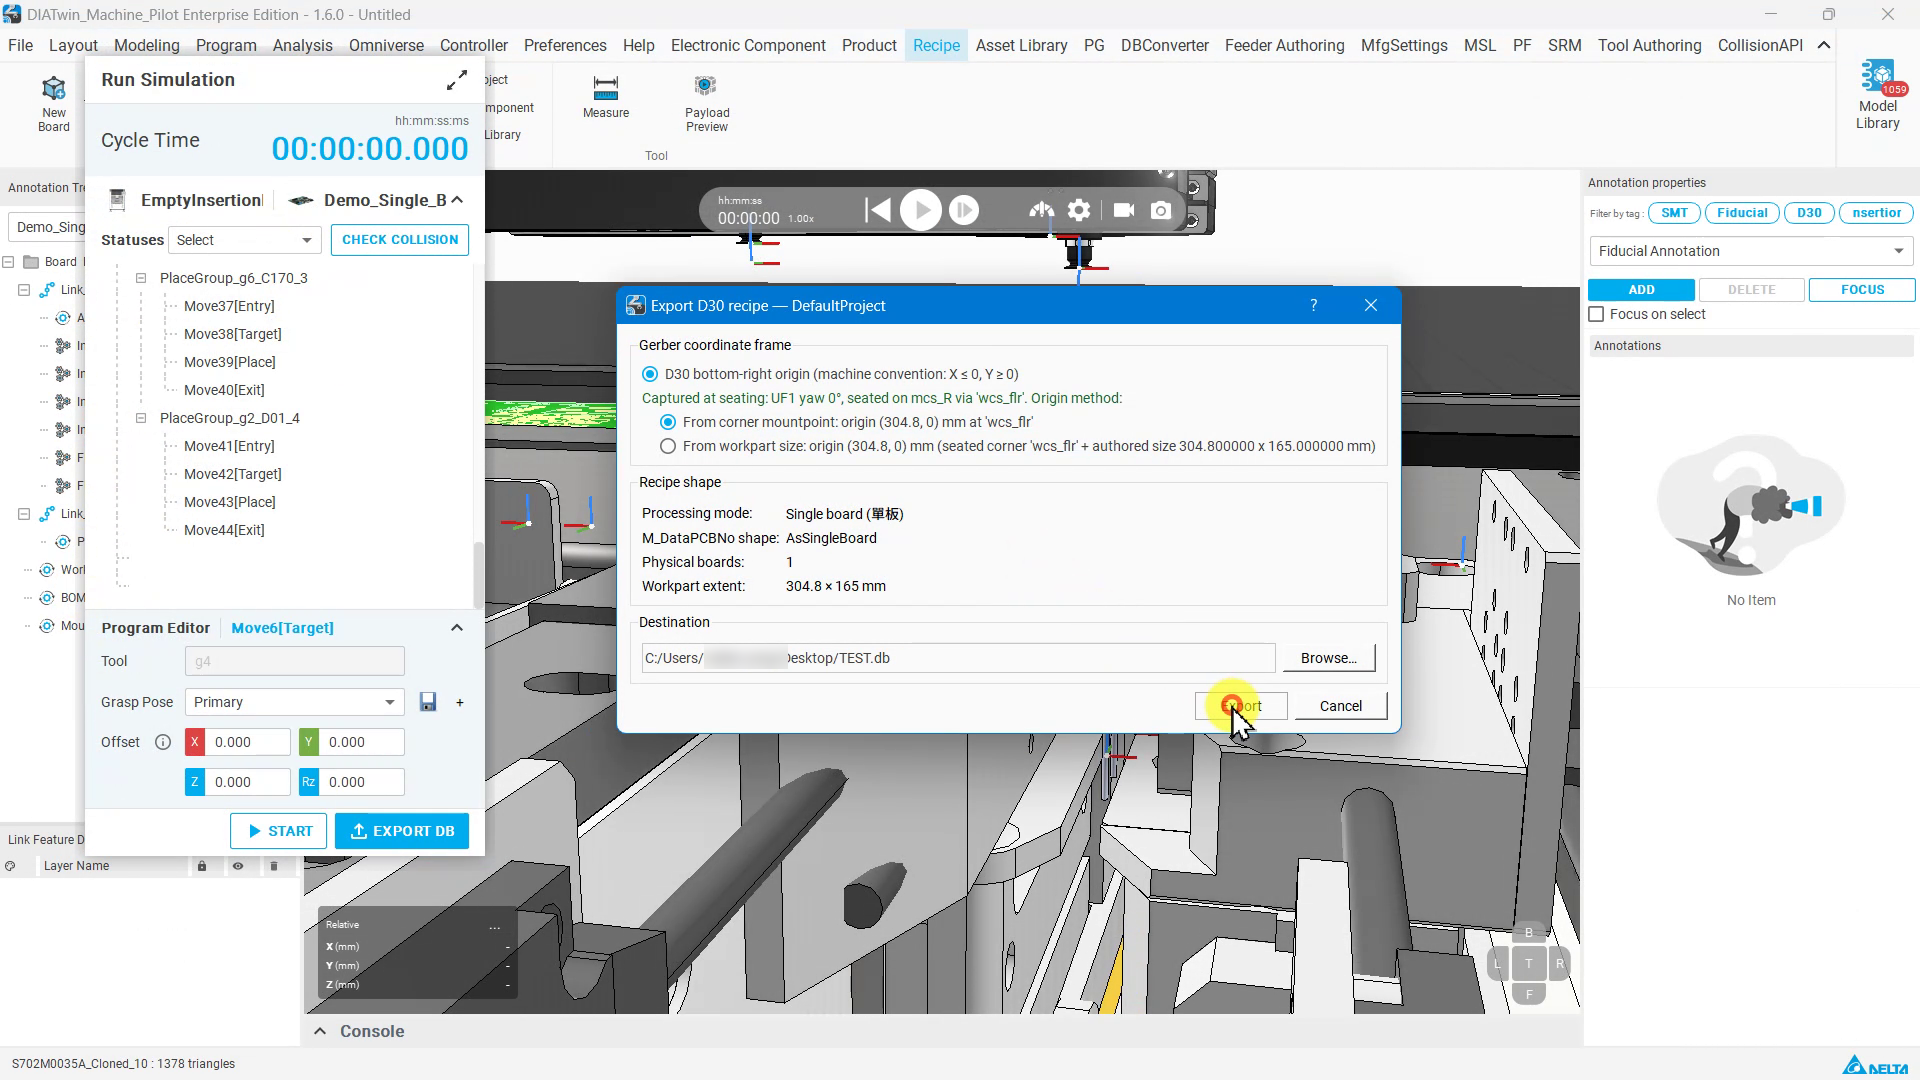Collapse the ribbon with the chevron
This screenshot has width=1920, height=1080.
click(1824, 45)
